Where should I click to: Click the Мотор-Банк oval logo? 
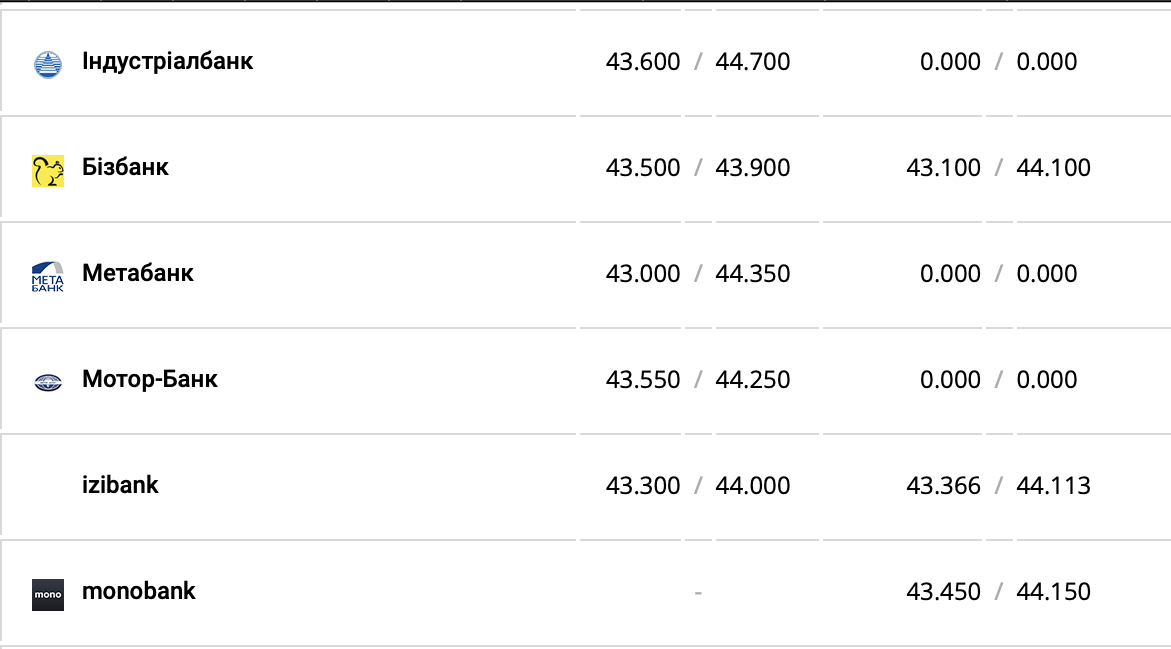[x=48, y=382]
